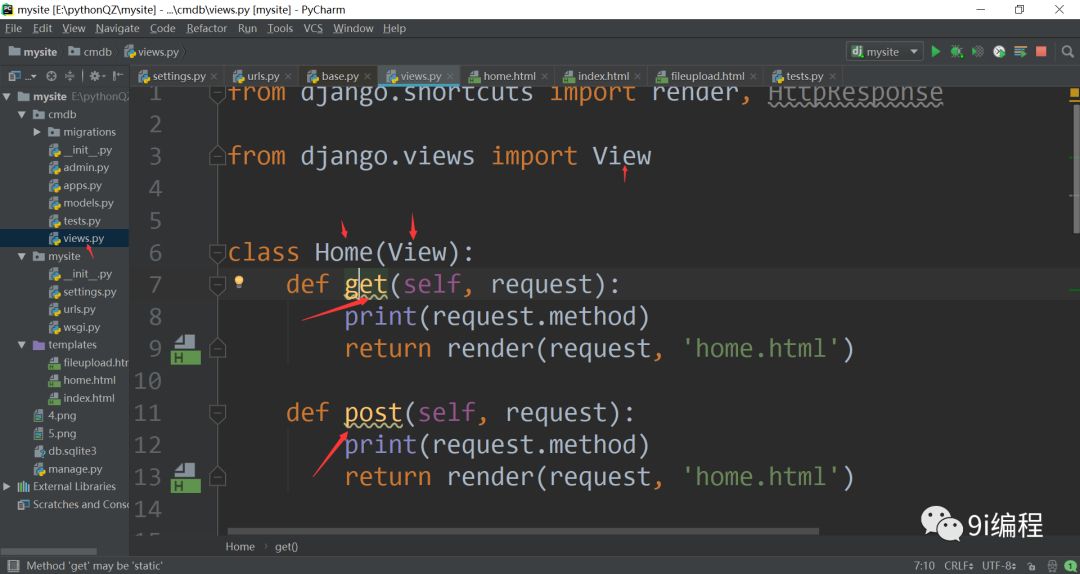Close the urls.py tab

pos(287,76)
